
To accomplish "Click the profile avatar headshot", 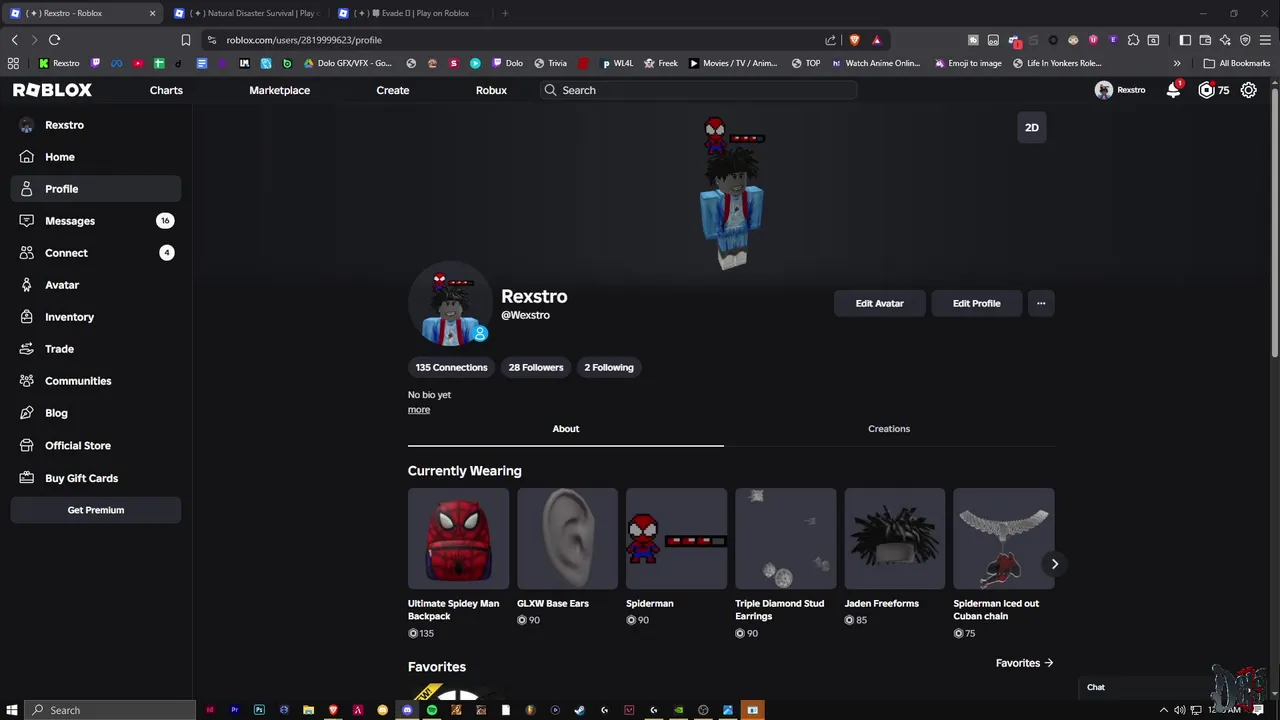I will [450, 305].
